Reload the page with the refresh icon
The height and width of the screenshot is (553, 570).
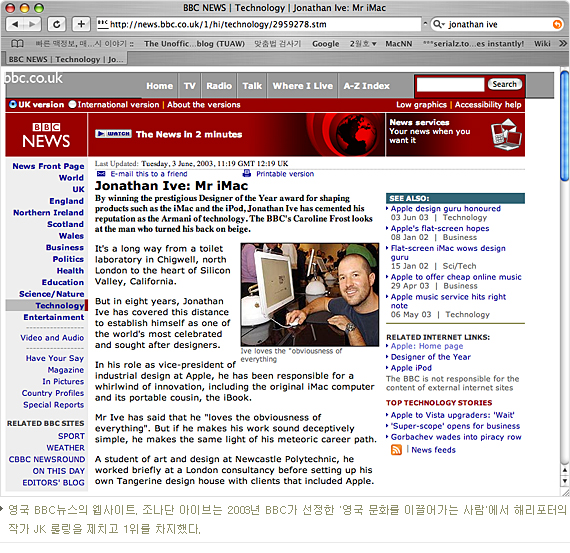57,24
